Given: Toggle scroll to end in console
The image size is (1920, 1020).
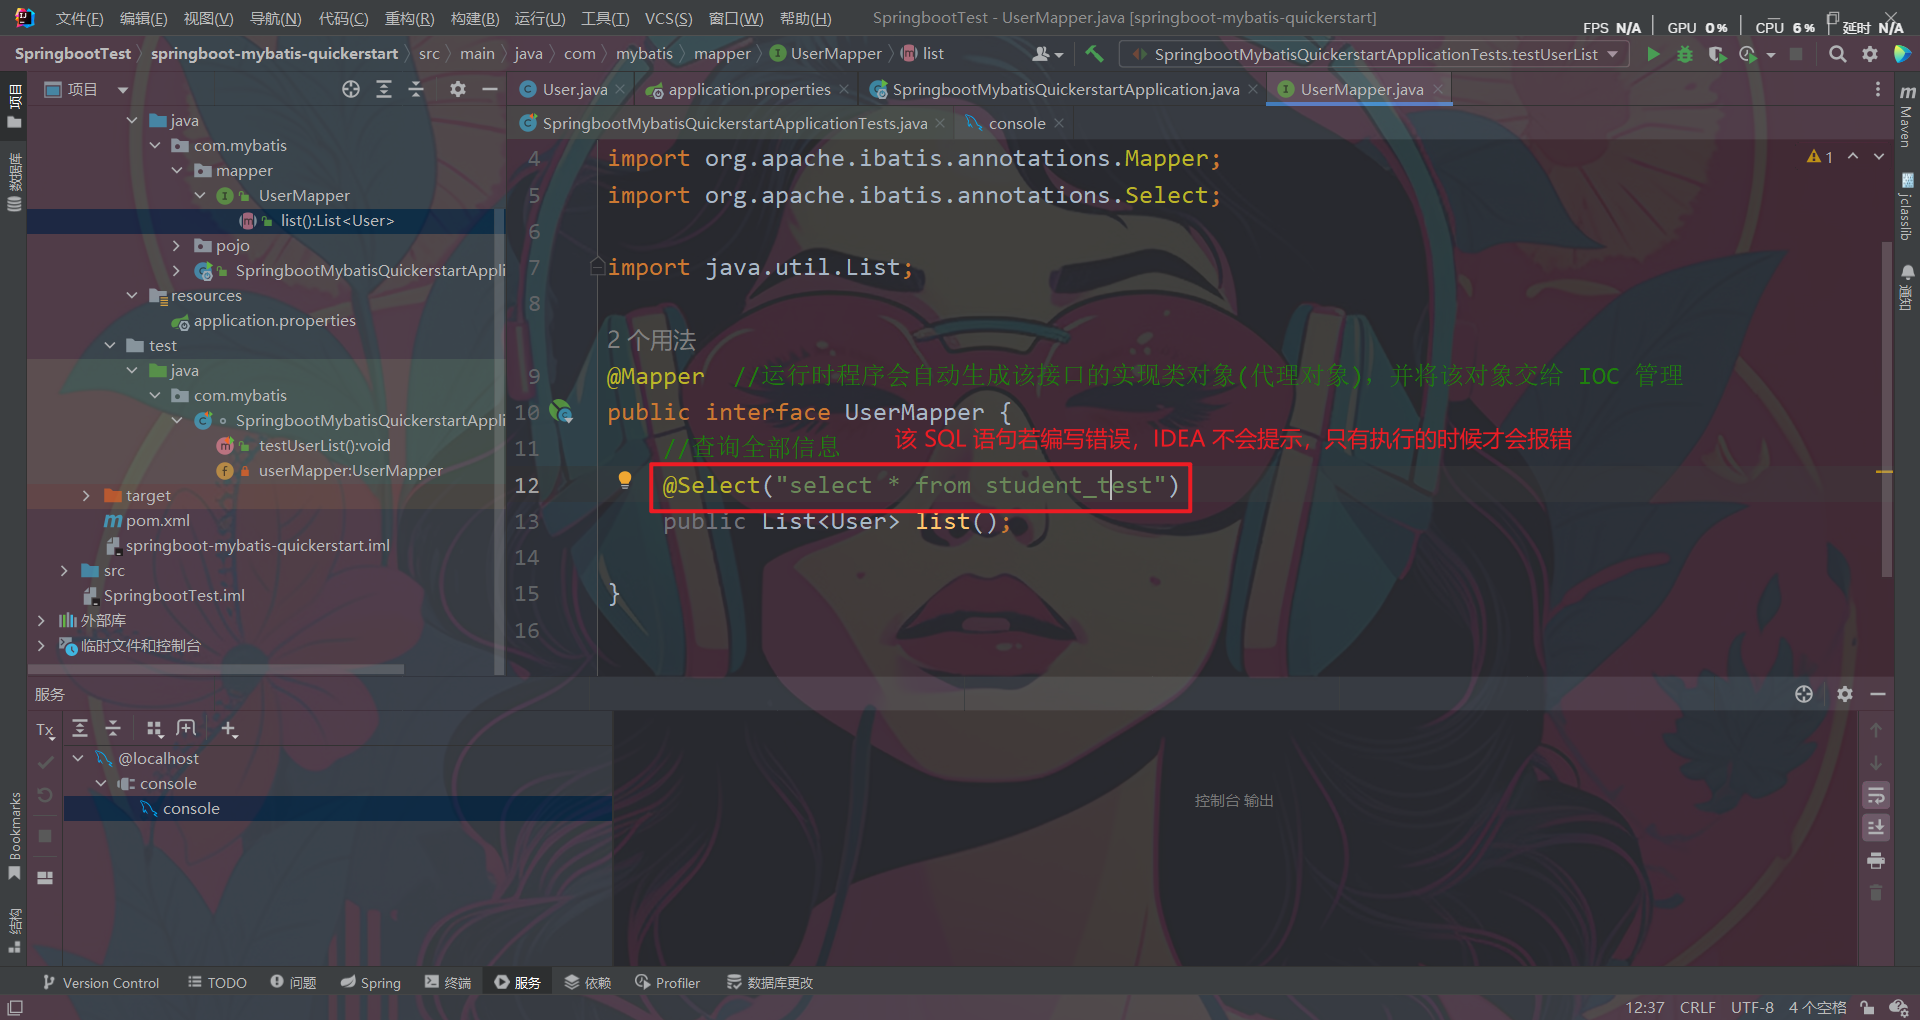Looking at the screenshot, I should coord(1876,827).
